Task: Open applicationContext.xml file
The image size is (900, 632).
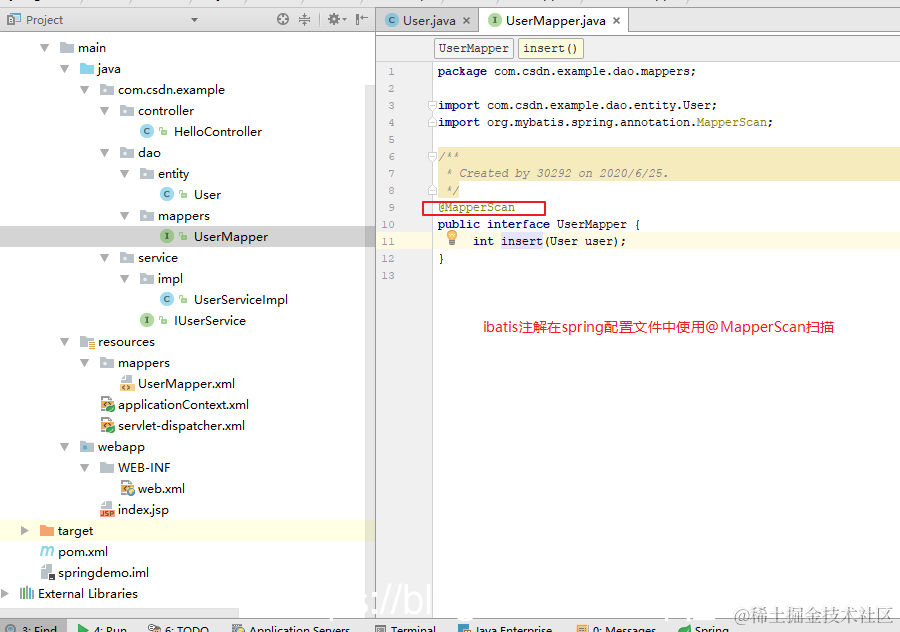Action: (x=183, y=405)
